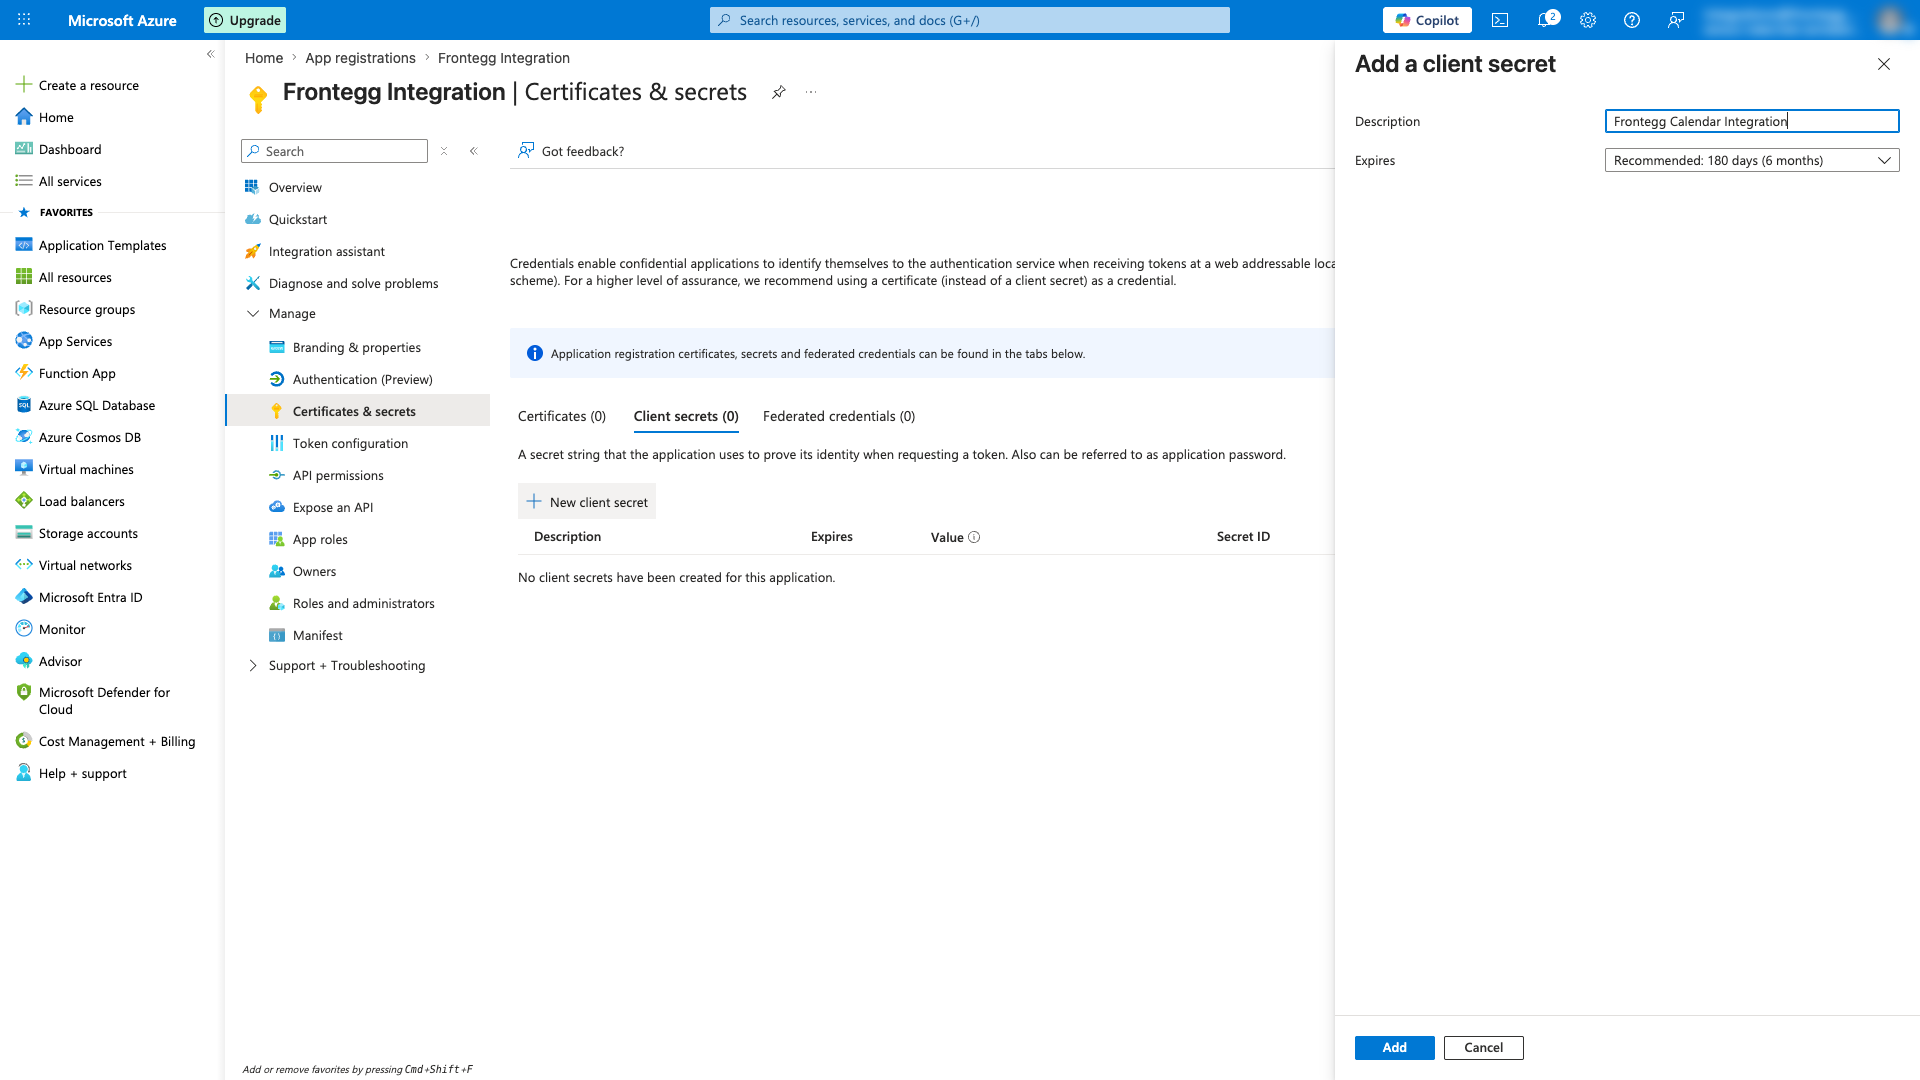
Task: Click the Upgrade button
Action: (245, 20)
